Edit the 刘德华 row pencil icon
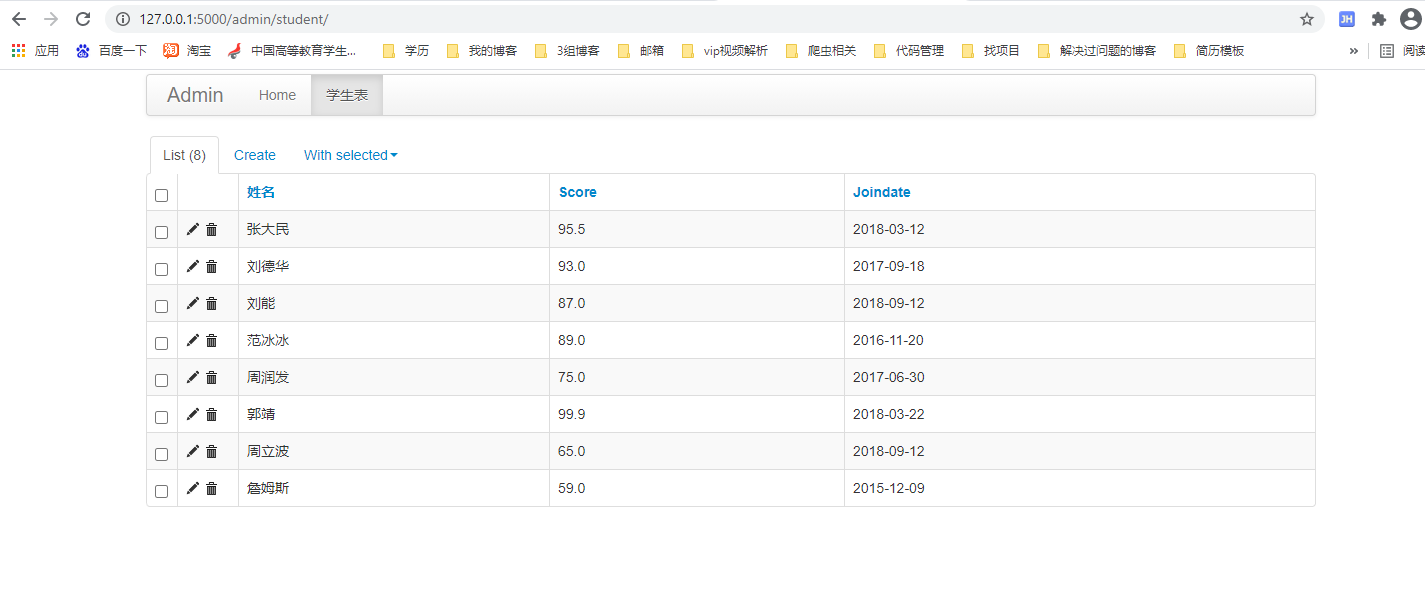Screen dimensions: 1425x607 pyautogui.click(x=193, y=266)
